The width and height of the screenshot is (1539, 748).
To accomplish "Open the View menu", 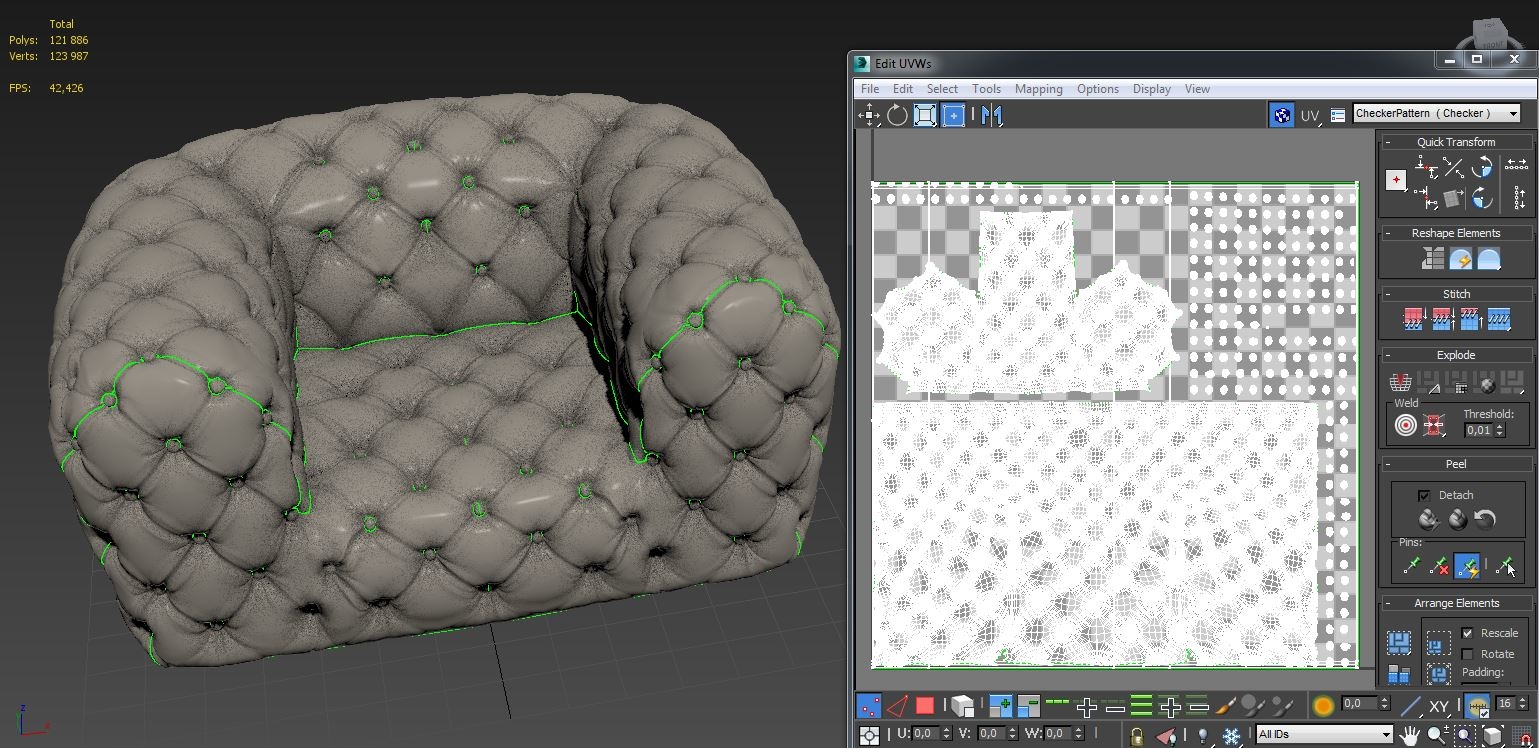I will point(1197,89).
